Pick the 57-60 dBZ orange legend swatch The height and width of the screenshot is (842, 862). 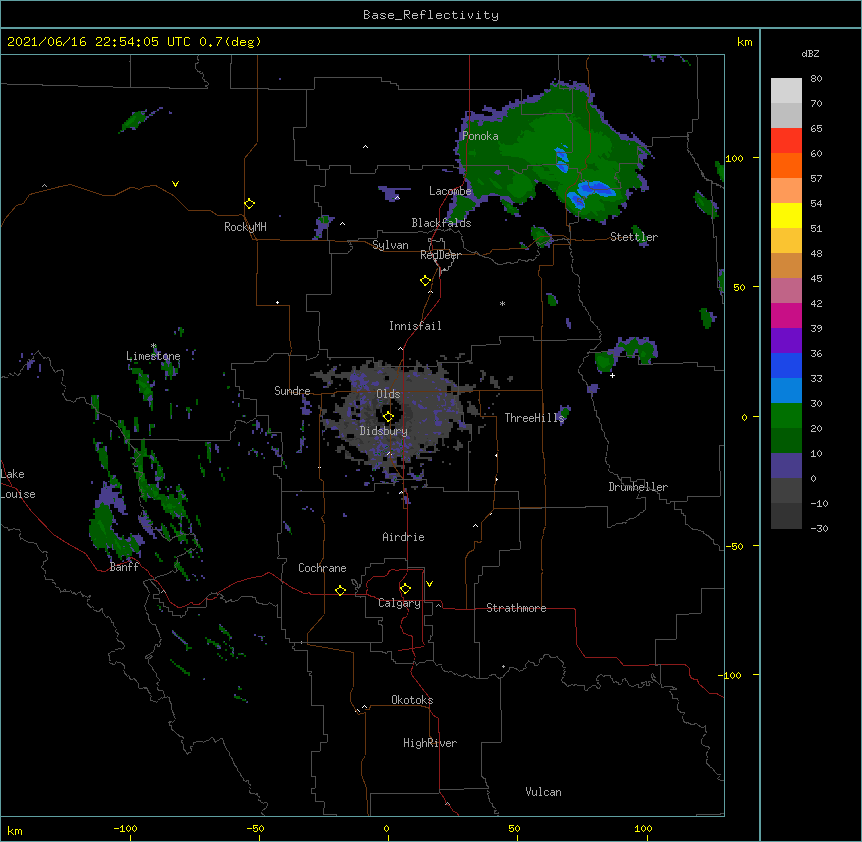786,165
